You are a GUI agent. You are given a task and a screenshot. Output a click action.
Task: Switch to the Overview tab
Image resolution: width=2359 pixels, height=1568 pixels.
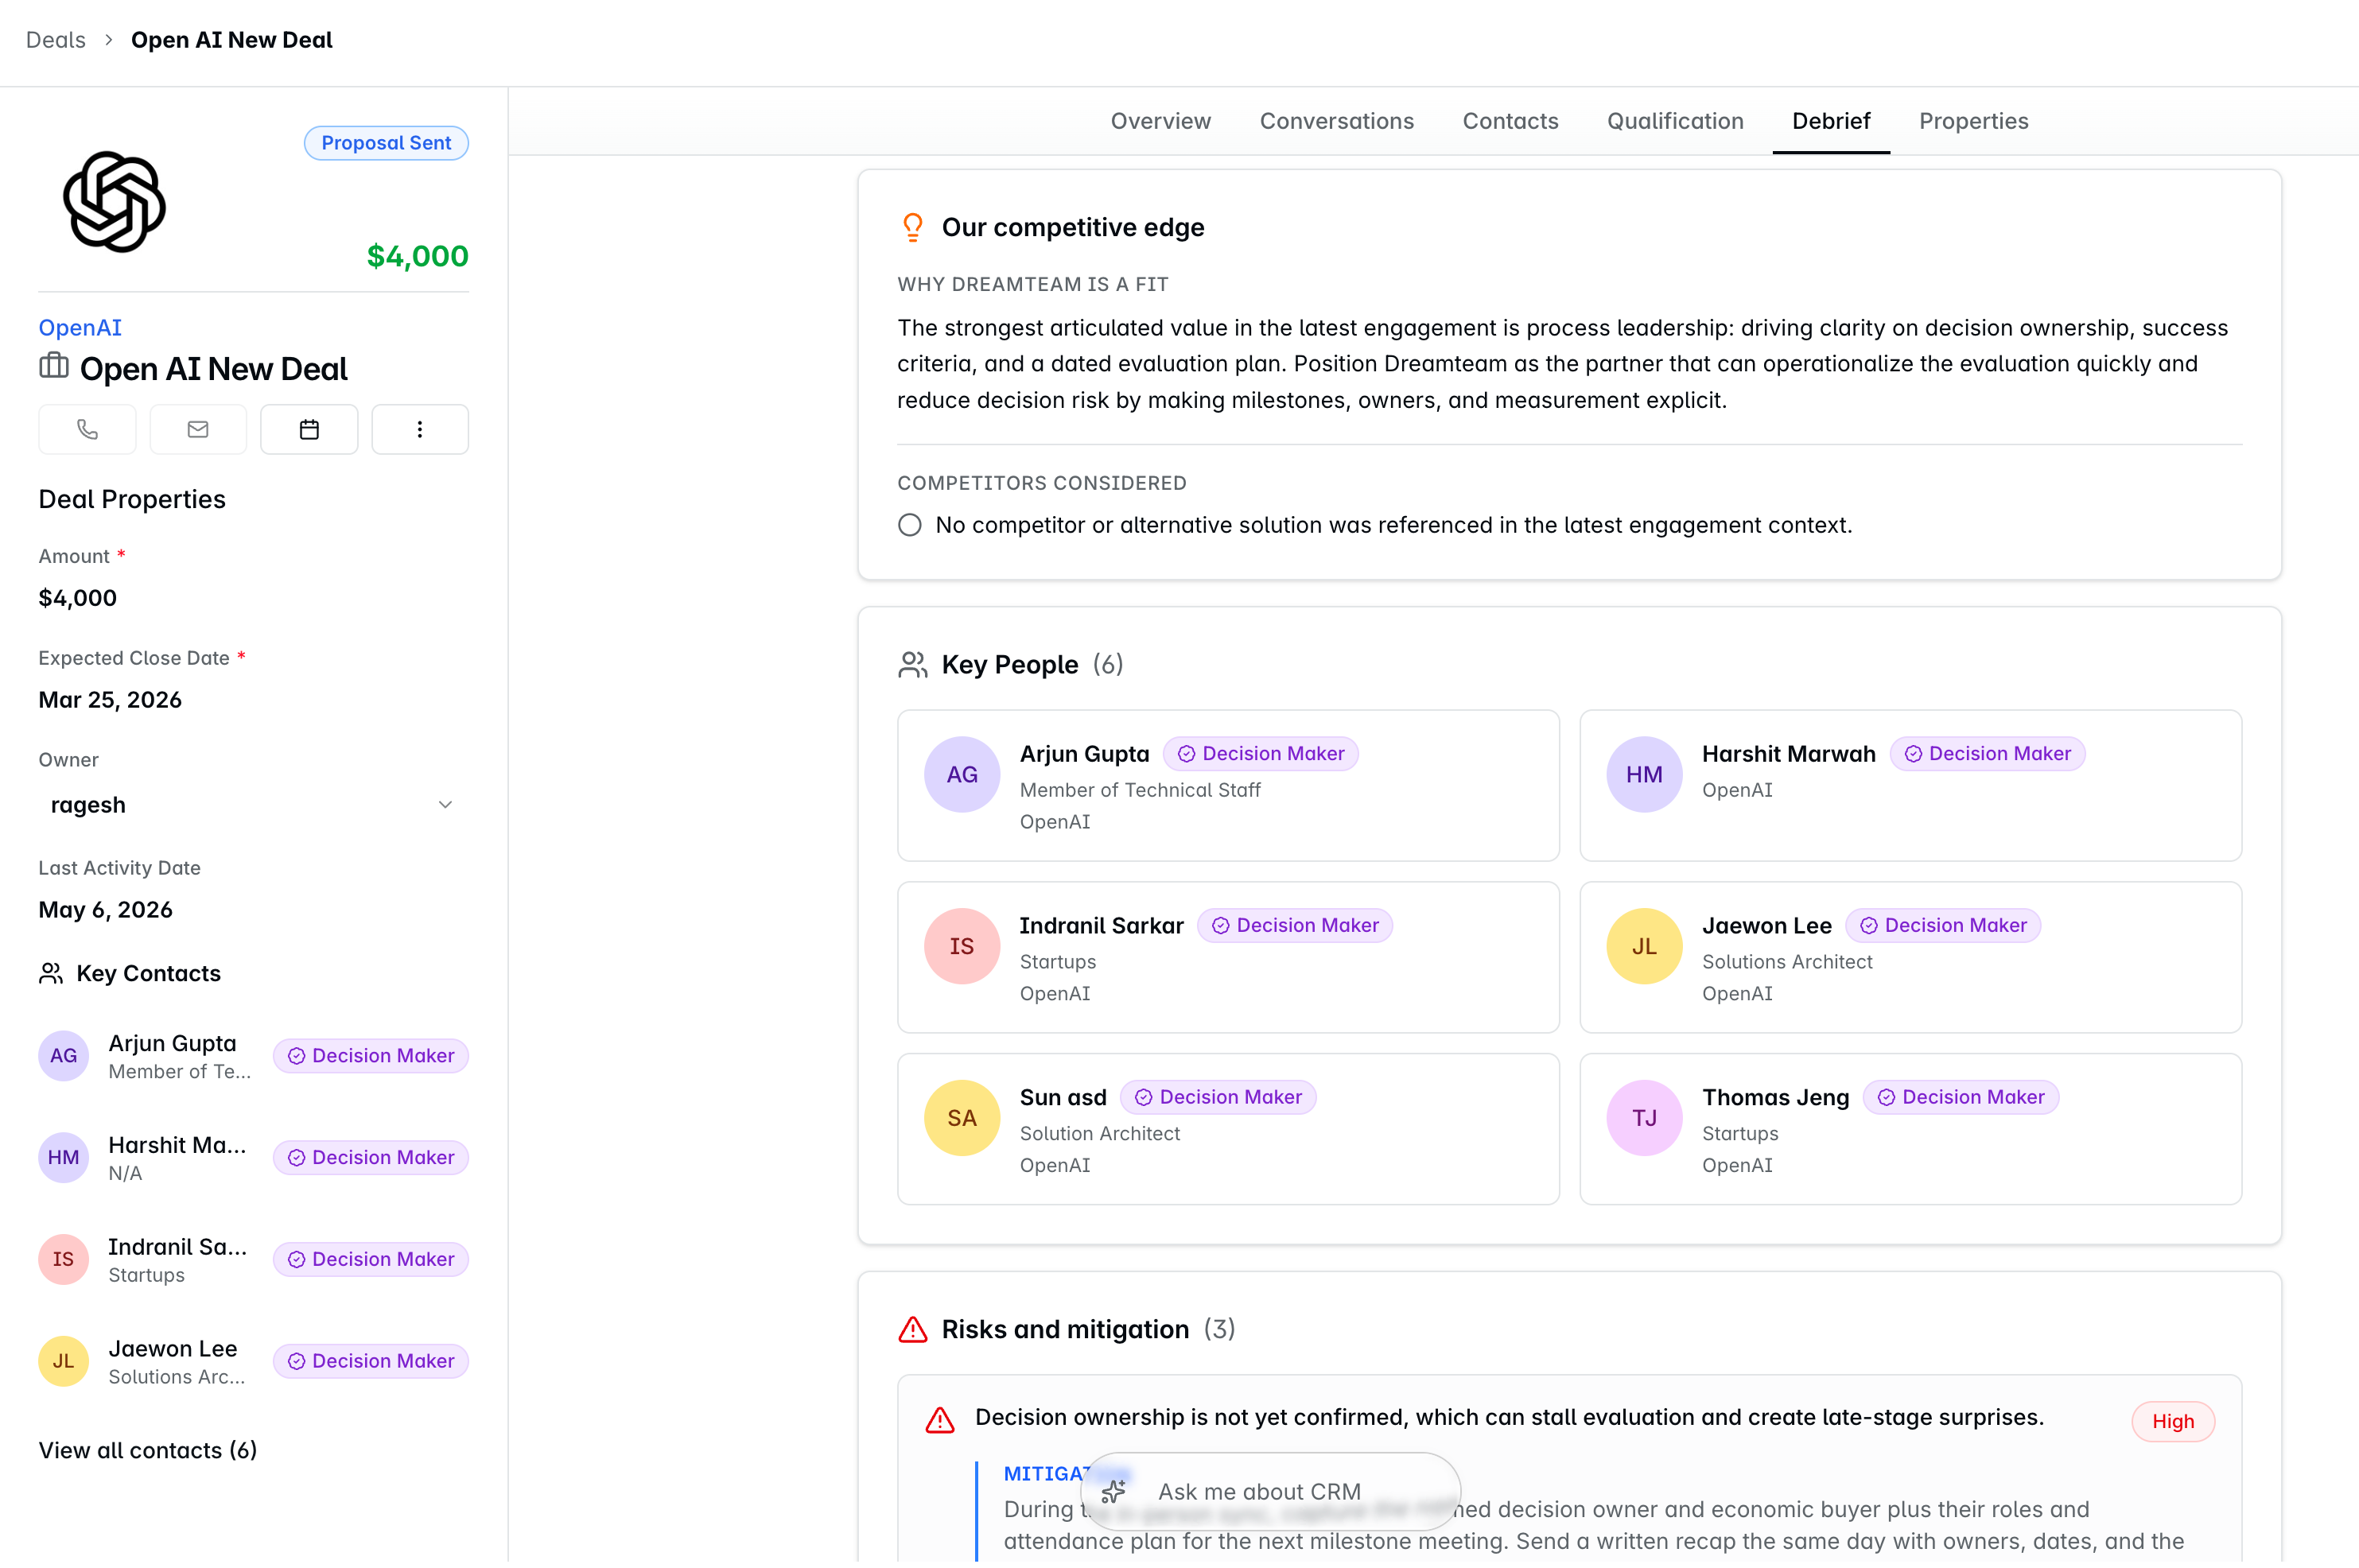(1160, 121)
